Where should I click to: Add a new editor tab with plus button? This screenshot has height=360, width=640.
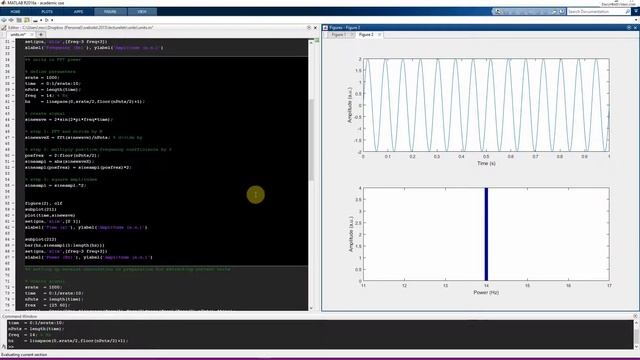tap(40, 35)
